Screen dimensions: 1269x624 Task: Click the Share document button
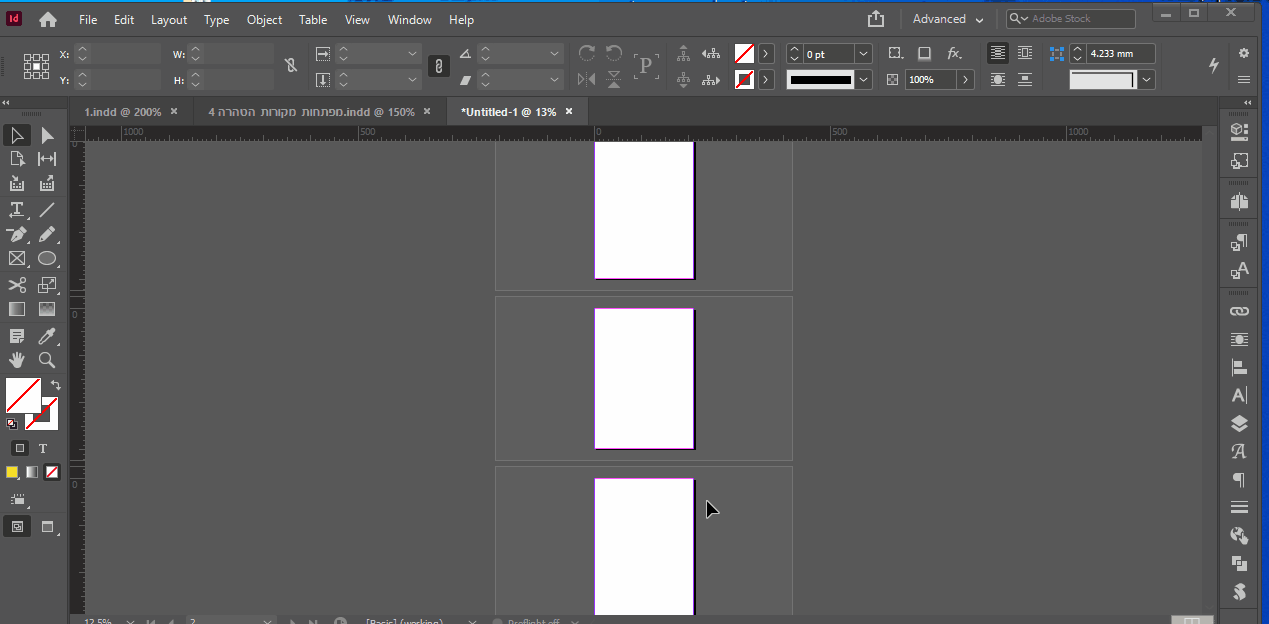pos(876,19)
